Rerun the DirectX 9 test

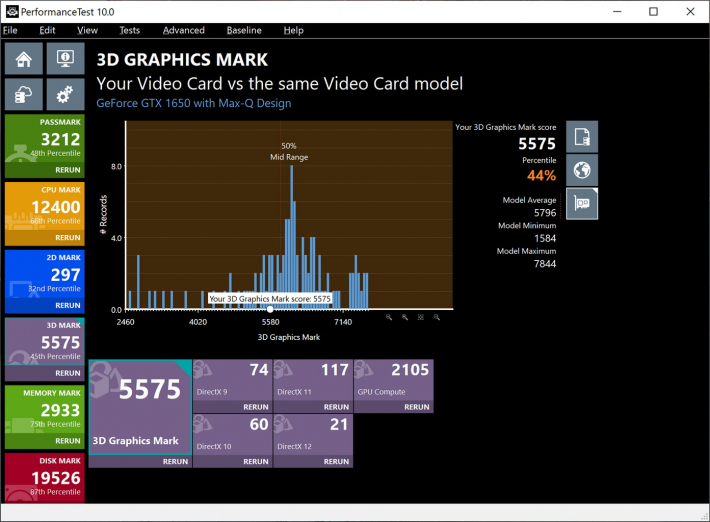(x=255, y=407)
